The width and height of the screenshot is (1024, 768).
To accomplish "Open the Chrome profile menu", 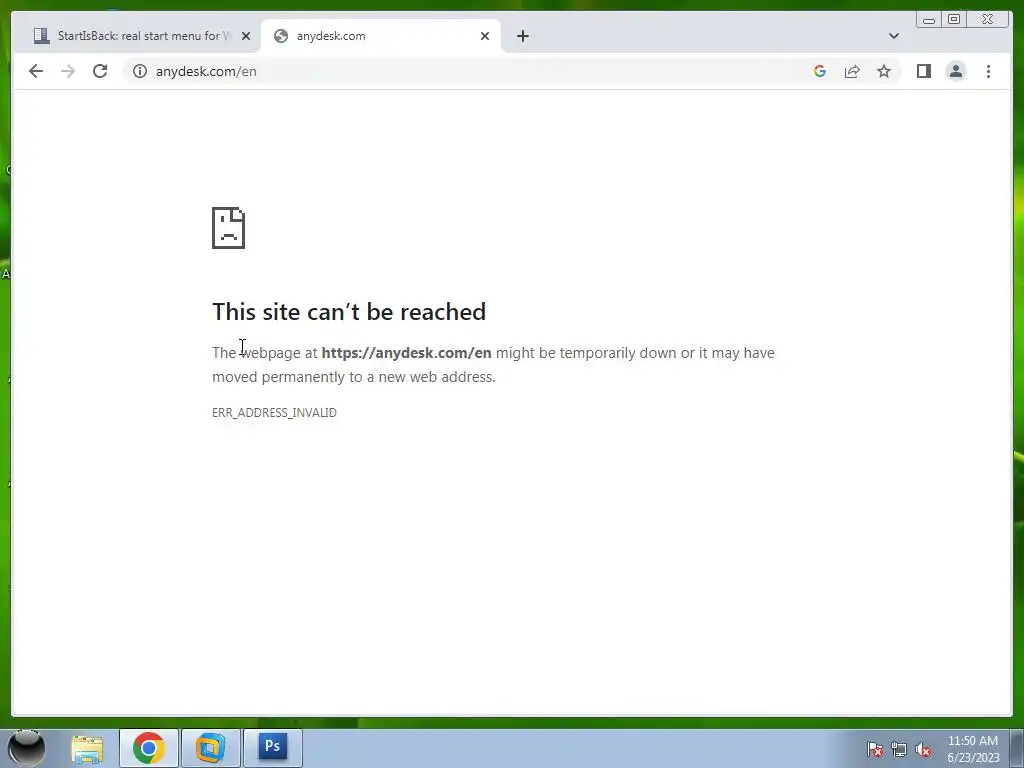I will (955, 71).
